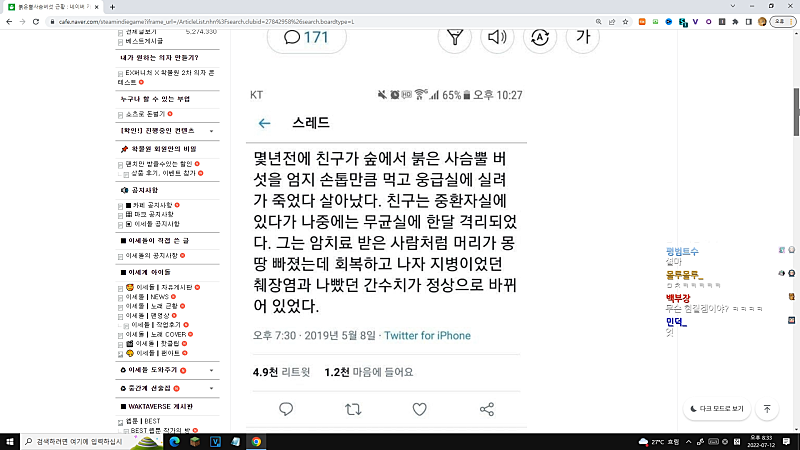This screenshot has height=450, width=800.
Task: Open the 이세돌 | NEWS board
Action: click(x=151, y=297)
